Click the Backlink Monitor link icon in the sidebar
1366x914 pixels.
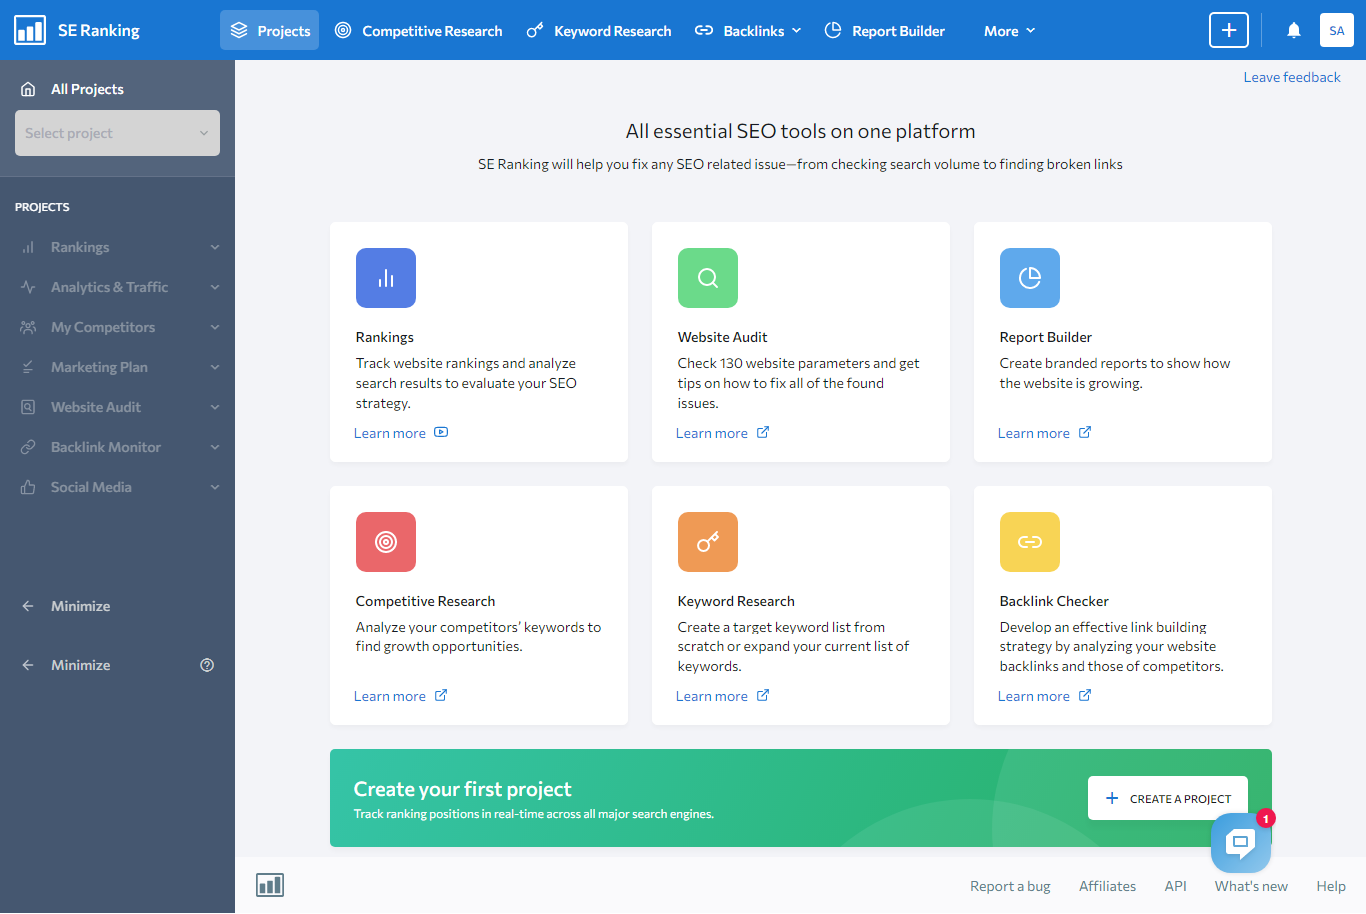click(28, 447)
